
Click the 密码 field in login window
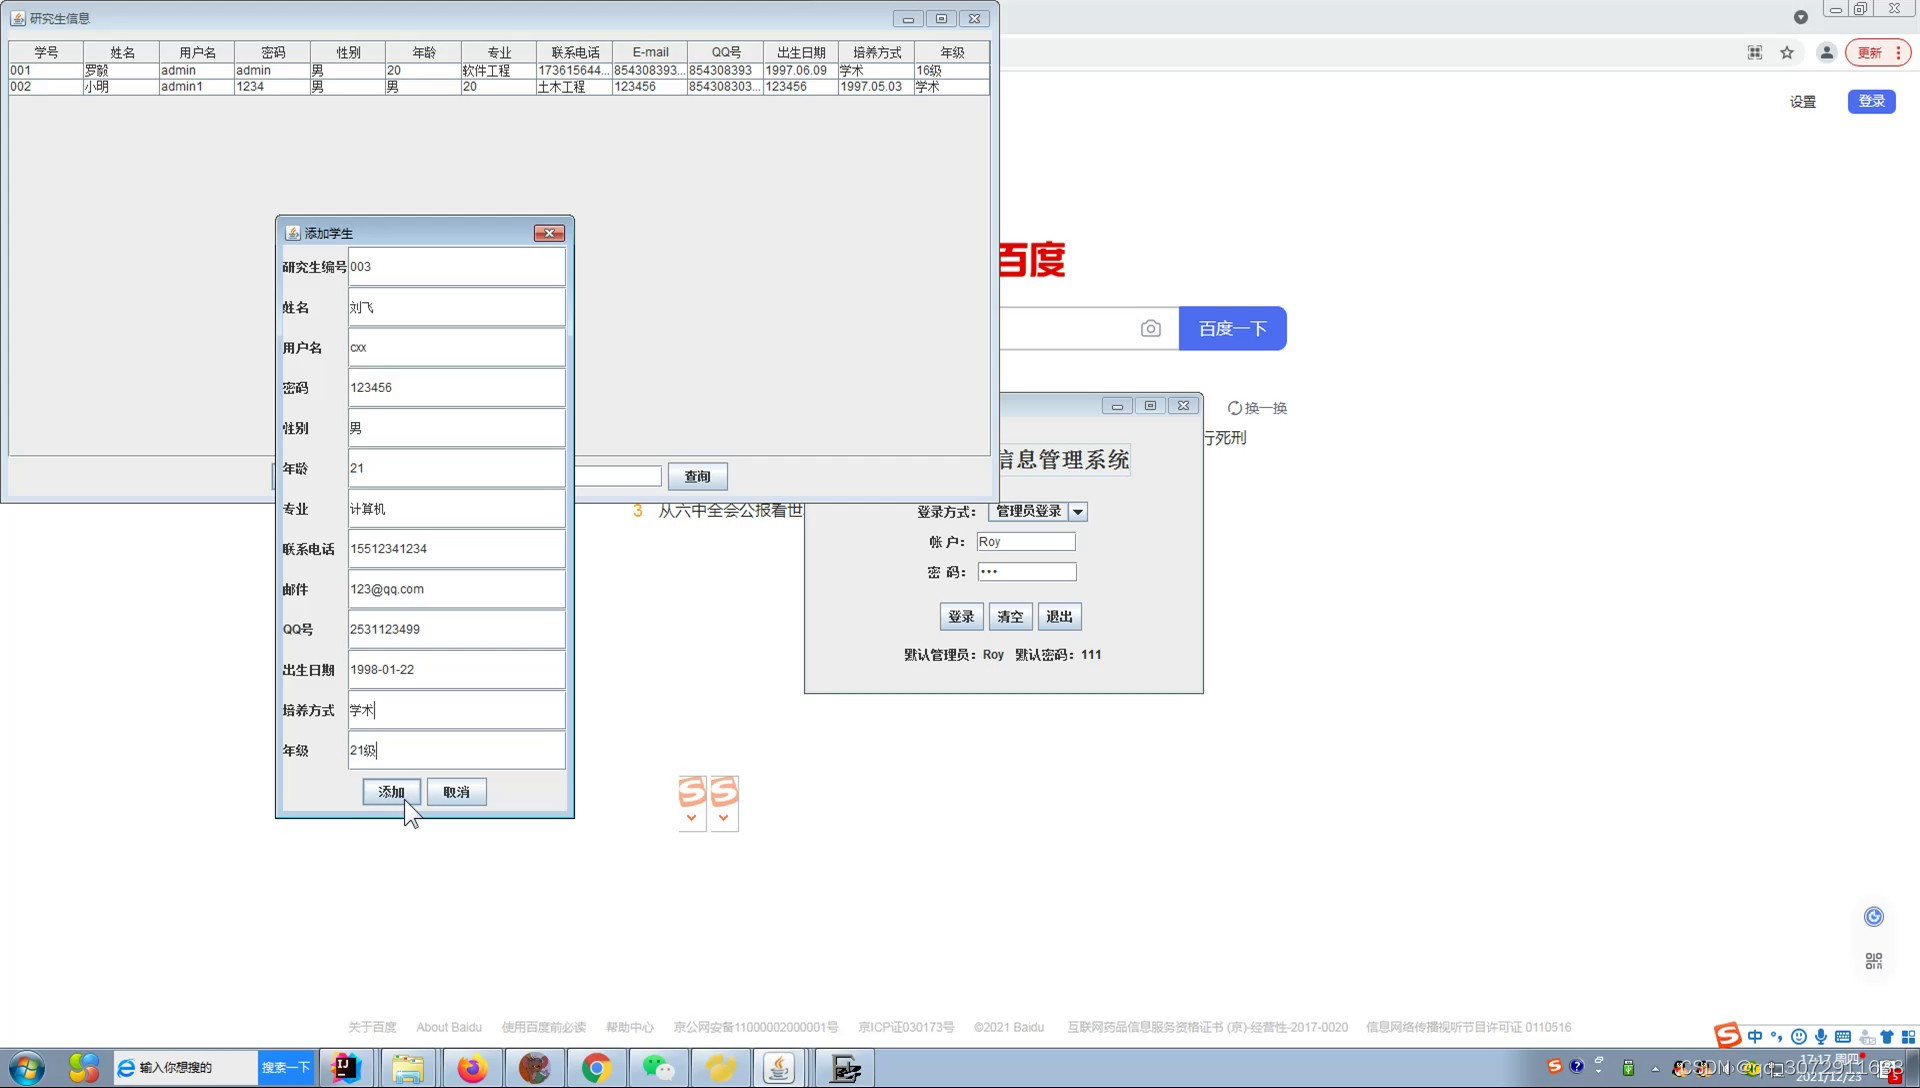coord(1027,572)
